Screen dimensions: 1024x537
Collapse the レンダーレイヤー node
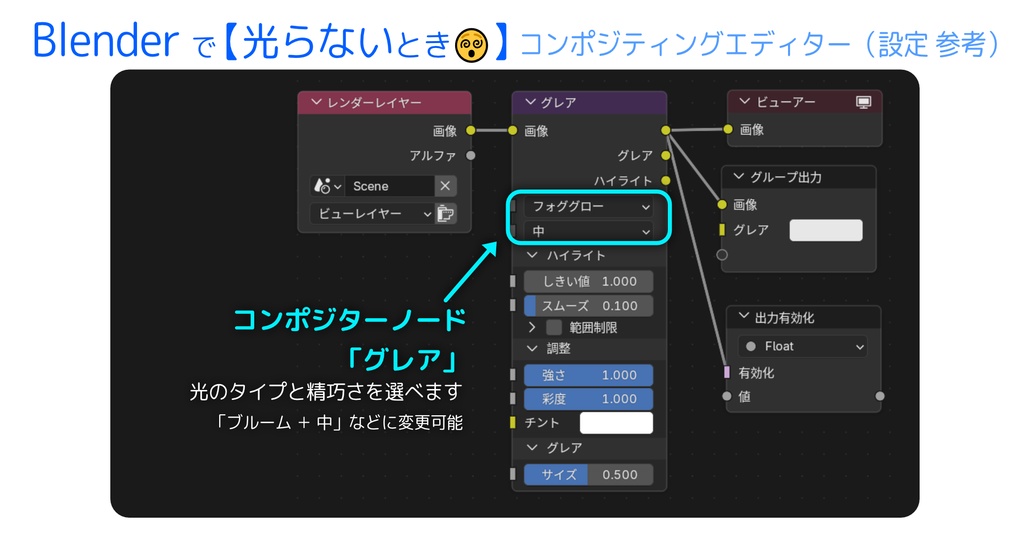(x=317, y=103)
